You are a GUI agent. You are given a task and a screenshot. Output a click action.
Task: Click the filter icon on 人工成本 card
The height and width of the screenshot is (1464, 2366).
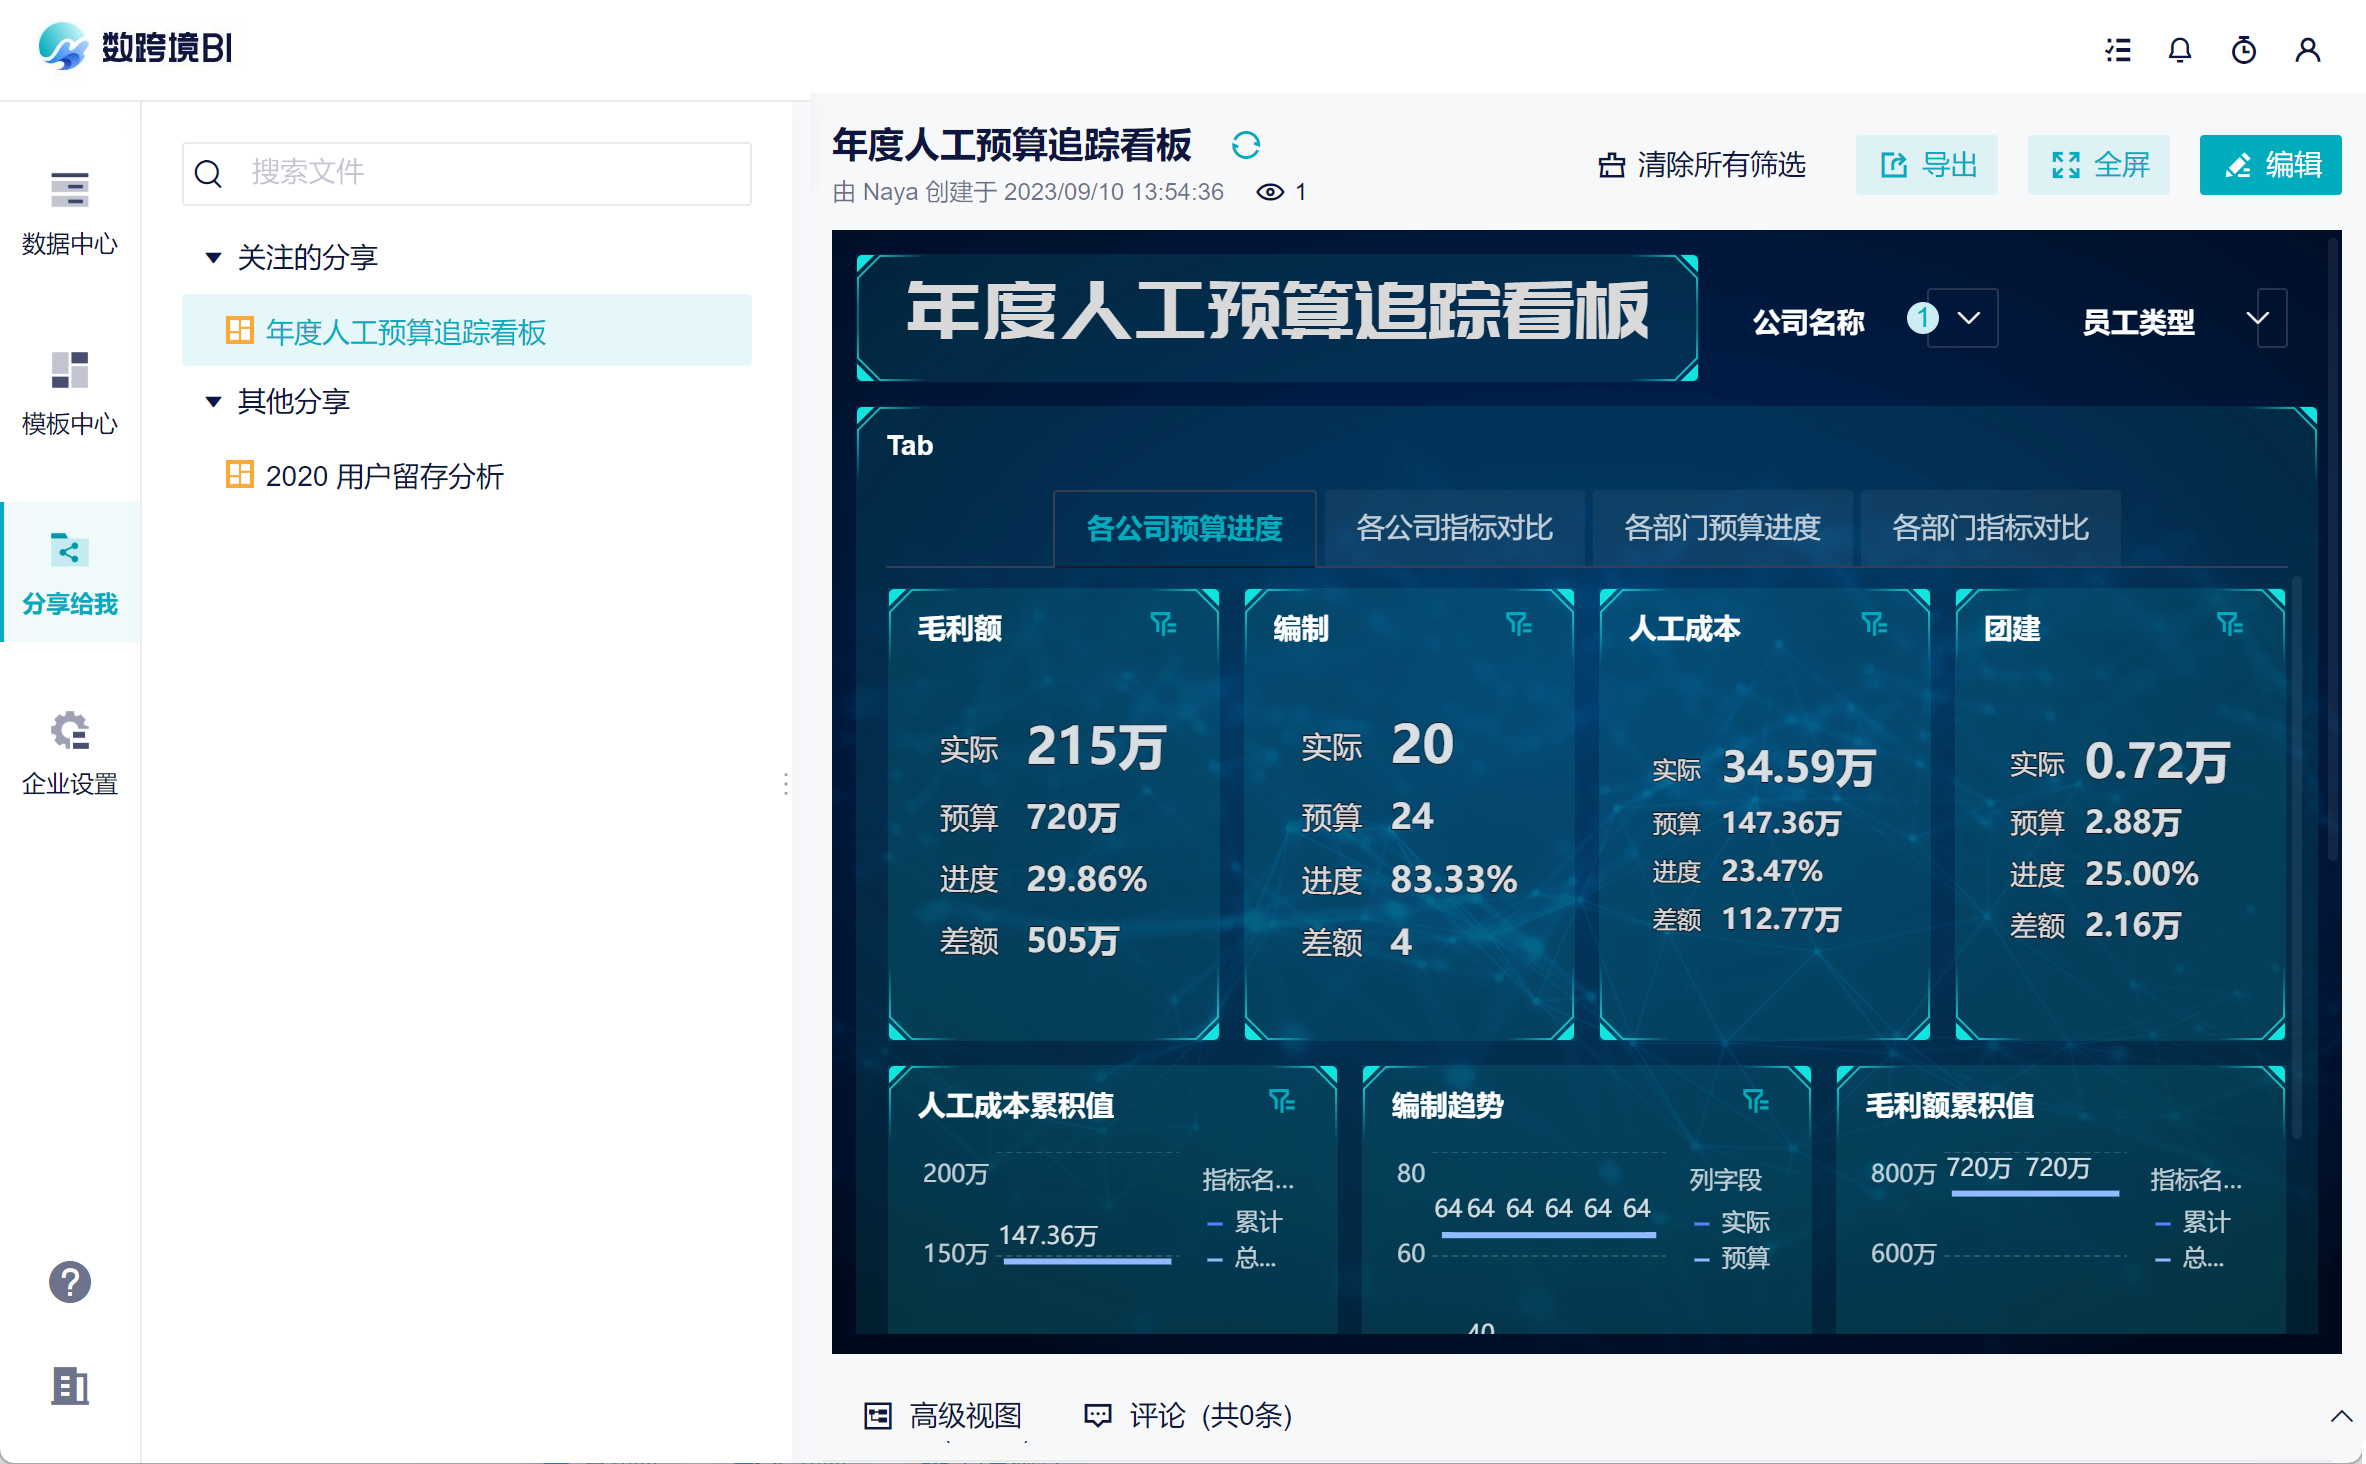[1874, 625]
